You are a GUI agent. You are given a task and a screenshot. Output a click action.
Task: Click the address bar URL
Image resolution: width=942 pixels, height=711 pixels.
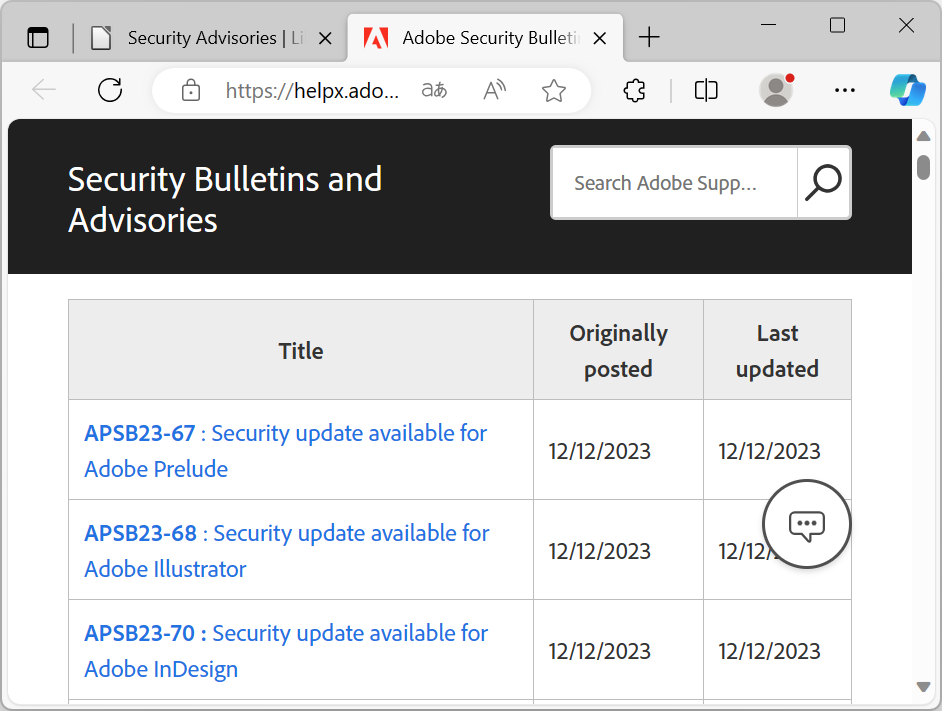312,91
